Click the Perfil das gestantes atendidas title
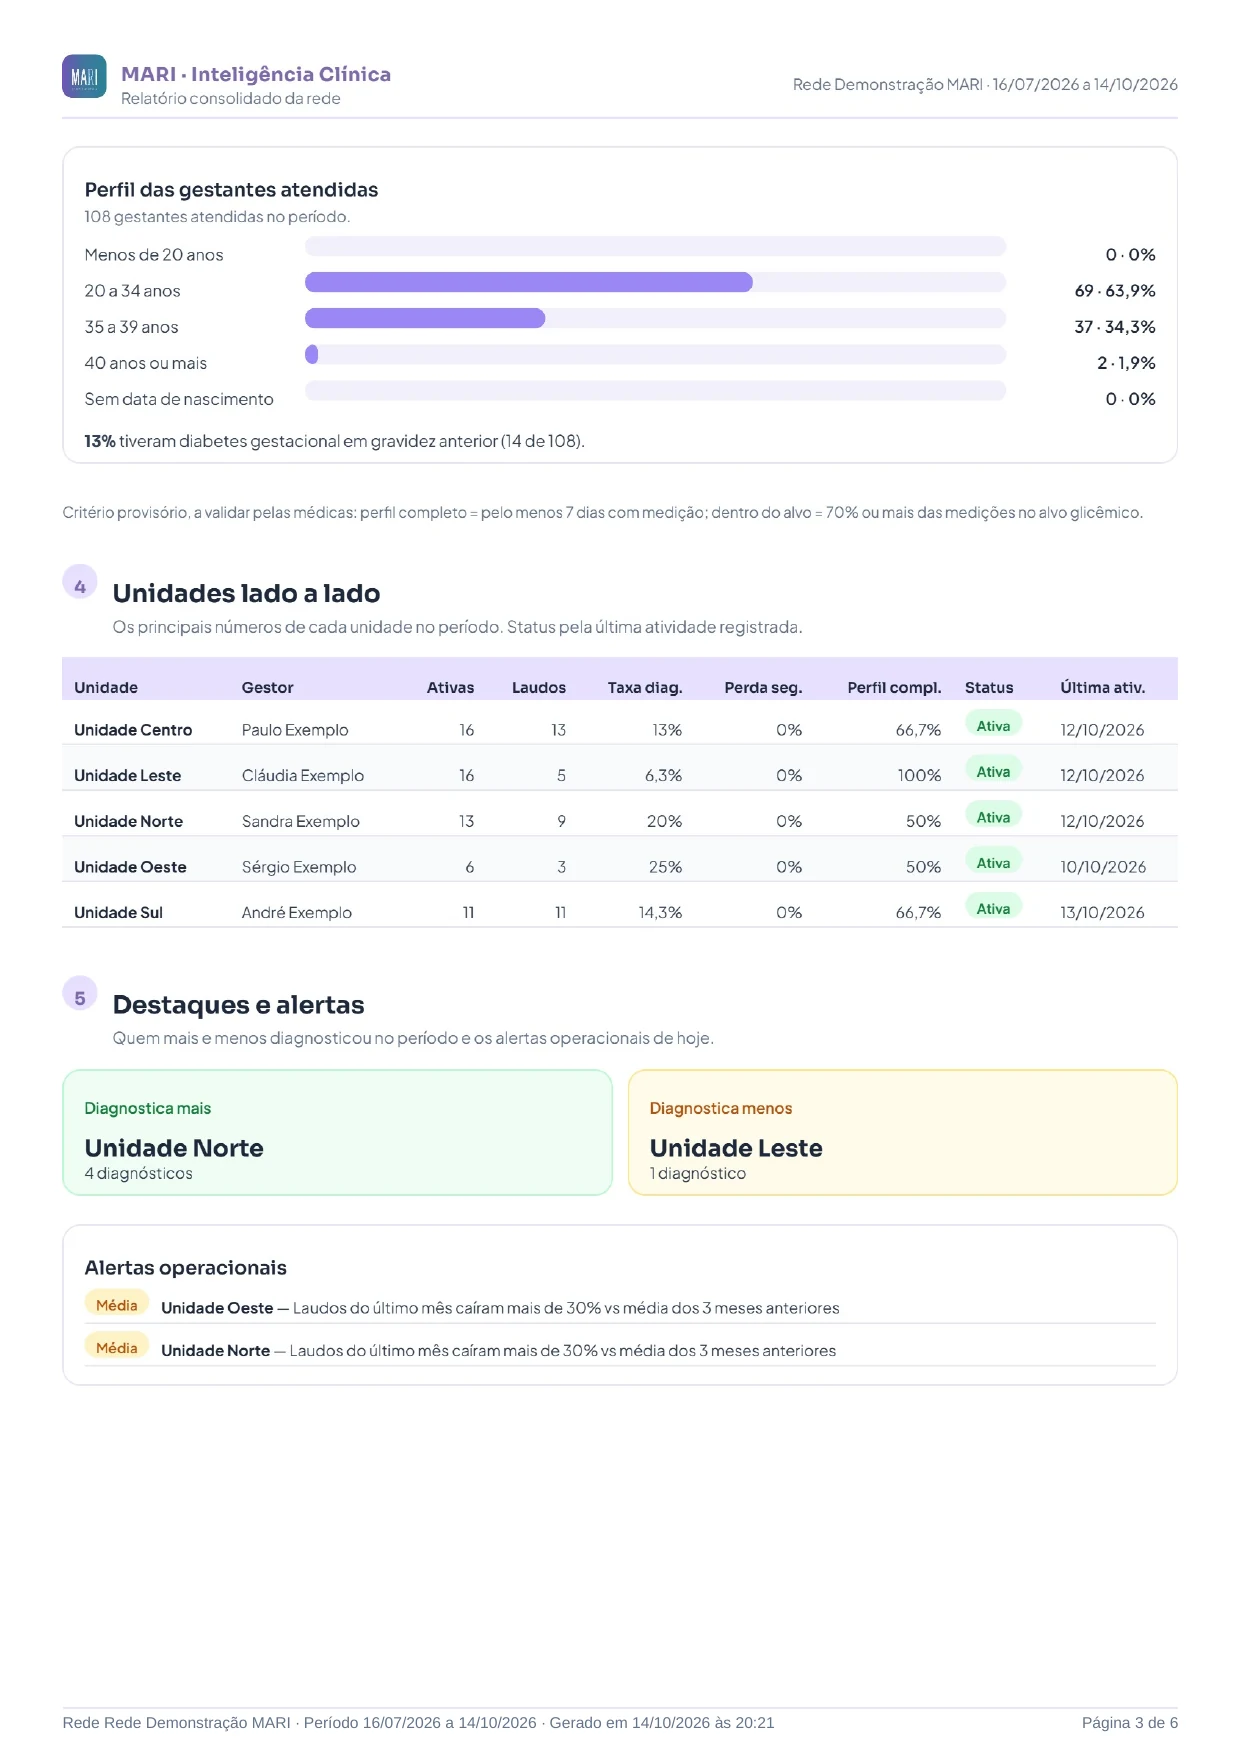Screen dimensions: 1241x1754 [231, 190]
